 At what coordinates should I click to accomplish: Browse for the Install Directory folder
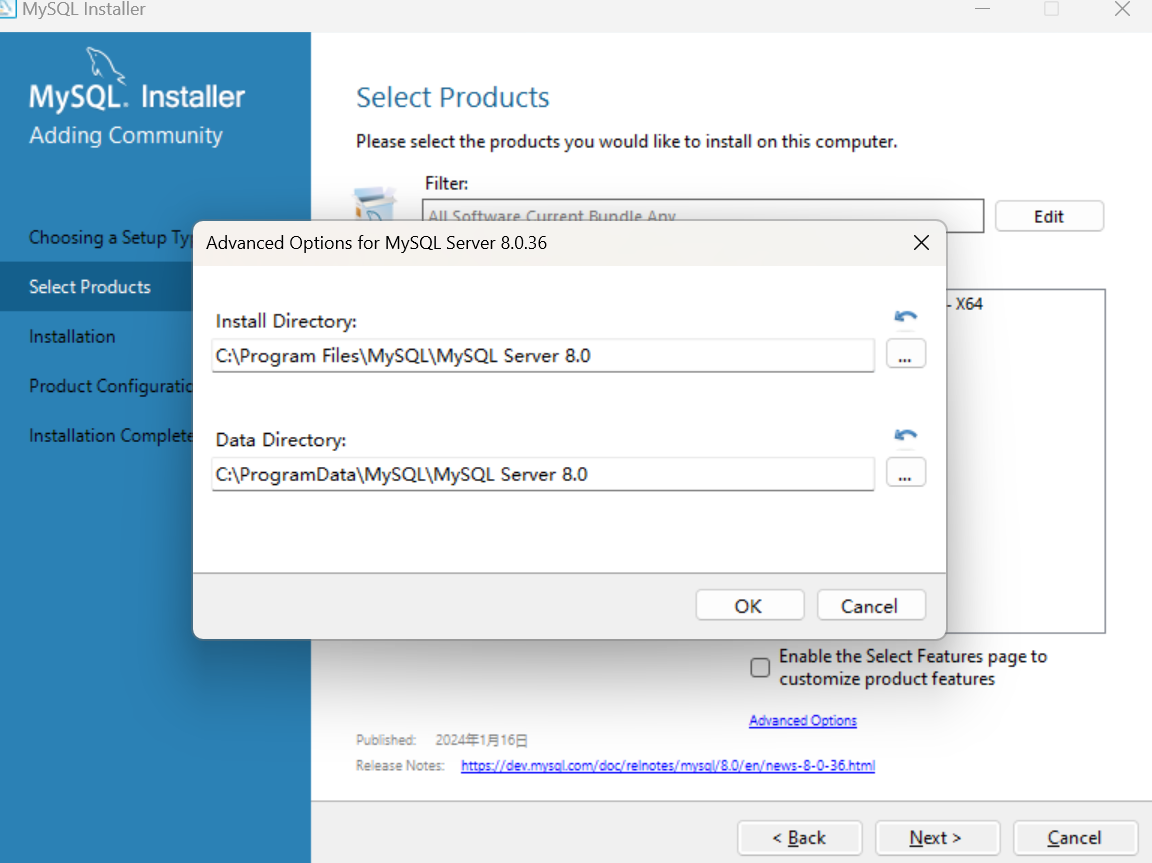[905, 355]
